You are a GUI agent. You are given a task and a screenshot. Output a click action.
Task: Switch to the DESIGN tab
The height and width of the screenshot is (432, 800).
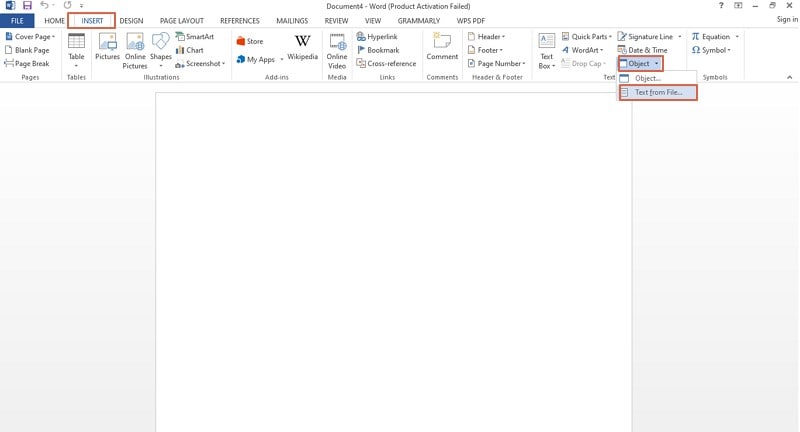click(131, 21)
